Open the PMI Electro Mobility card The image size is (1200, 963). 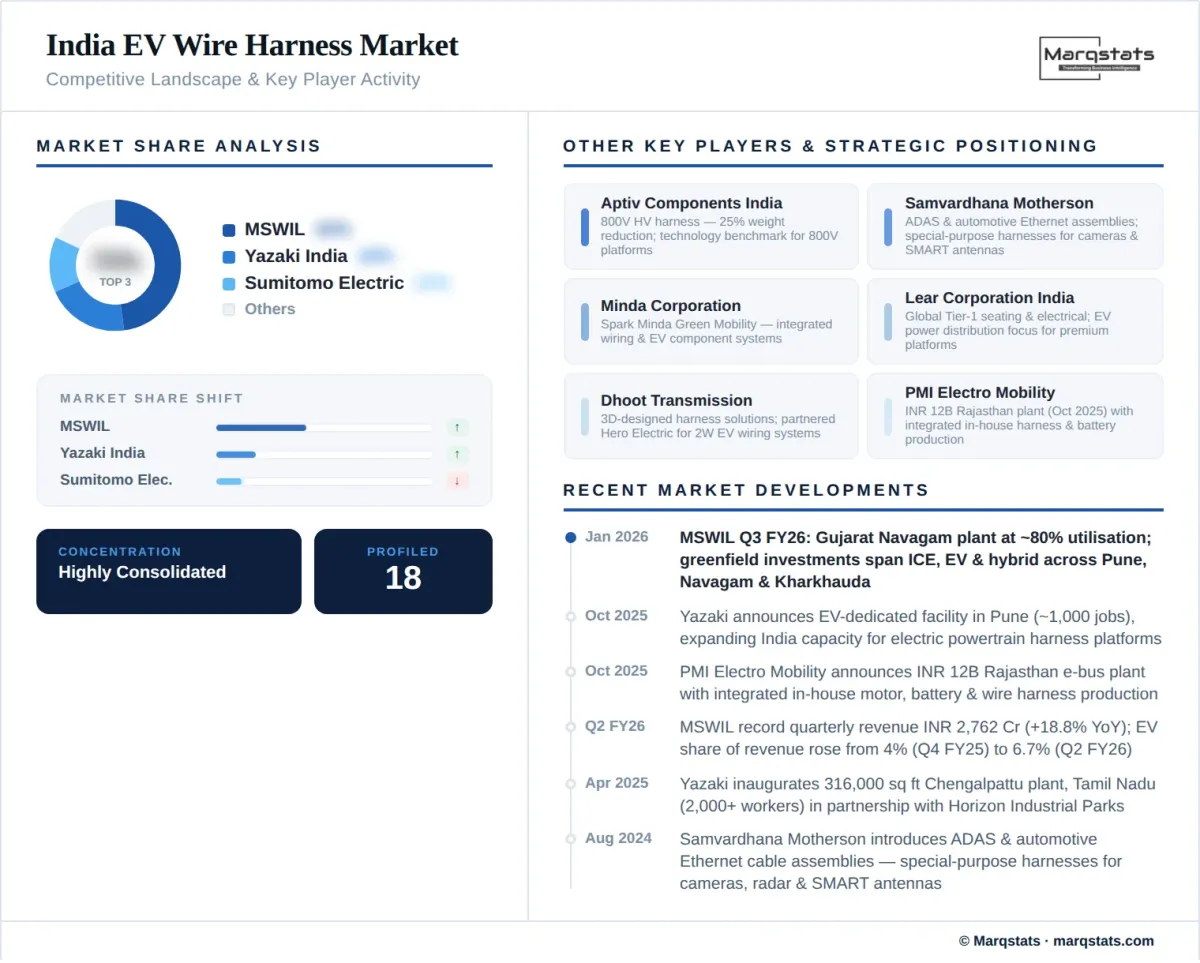[x=1015, y=416]
